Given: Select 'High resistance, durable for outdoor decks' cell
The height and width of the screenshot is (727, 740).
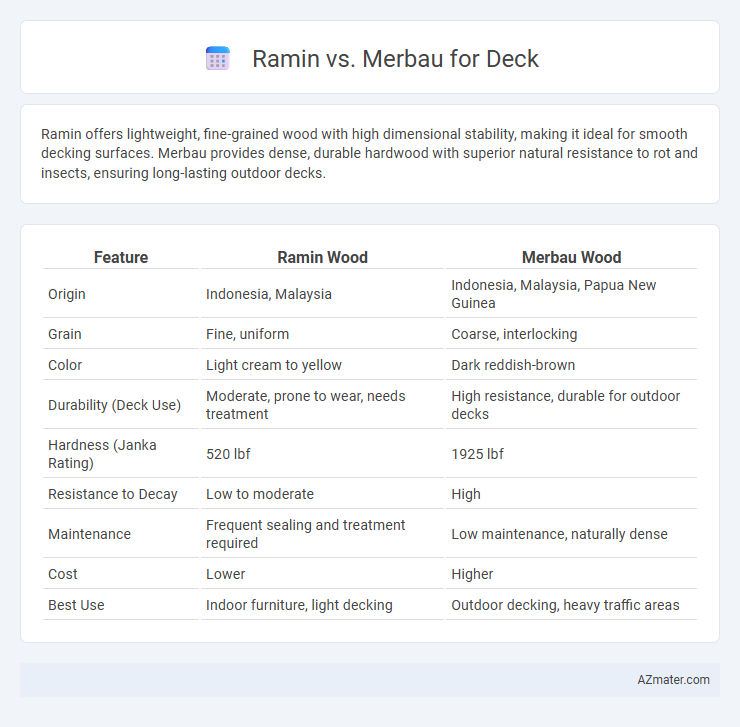Looking at the screenshot, I should coord(565,405).
